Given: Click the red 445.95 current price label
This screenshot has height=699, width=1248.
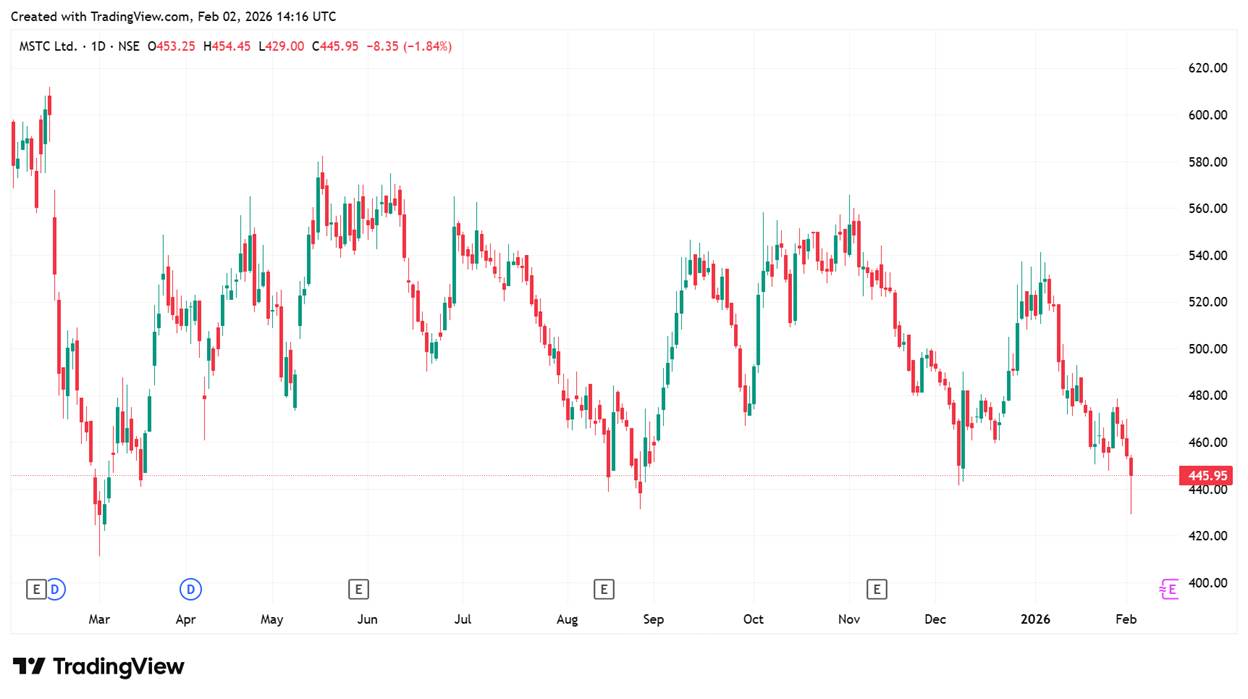Looking at the screenshot, I should [x=1204, y=476].
